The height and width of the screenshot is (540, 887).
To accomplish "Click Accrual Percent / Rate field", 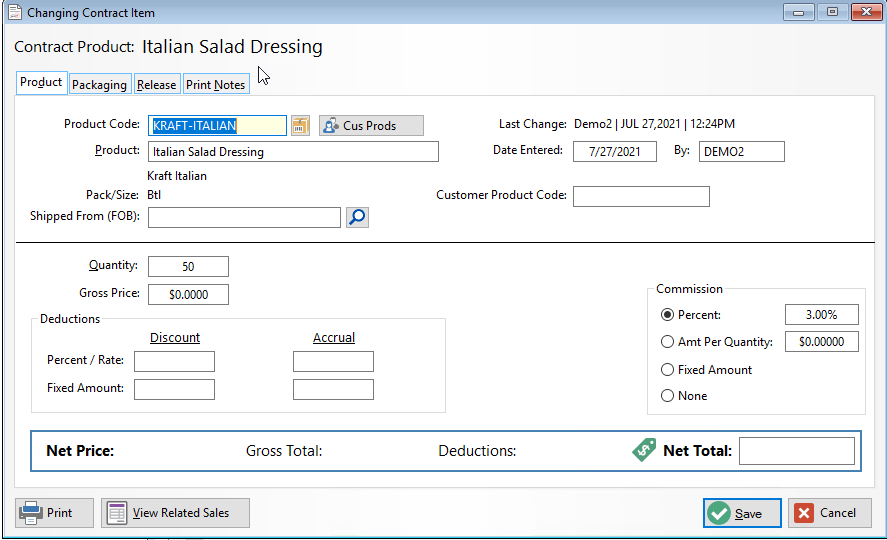I will pos(333,361).
